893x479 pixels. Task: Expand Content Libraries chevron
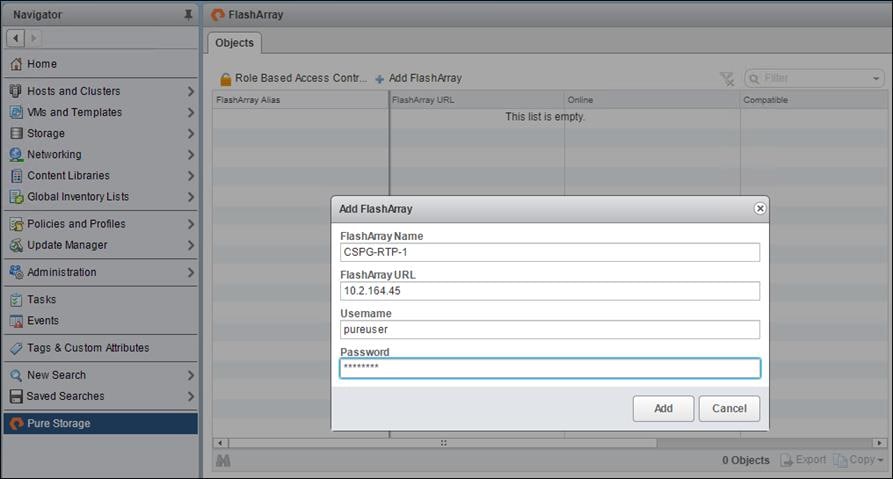click(x=190, y=175)
